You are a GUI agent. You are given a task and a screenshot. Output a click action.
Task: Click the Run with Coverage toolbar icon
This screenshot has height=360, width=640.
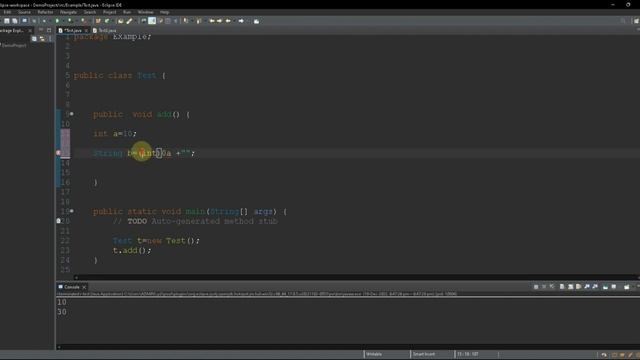69,21
